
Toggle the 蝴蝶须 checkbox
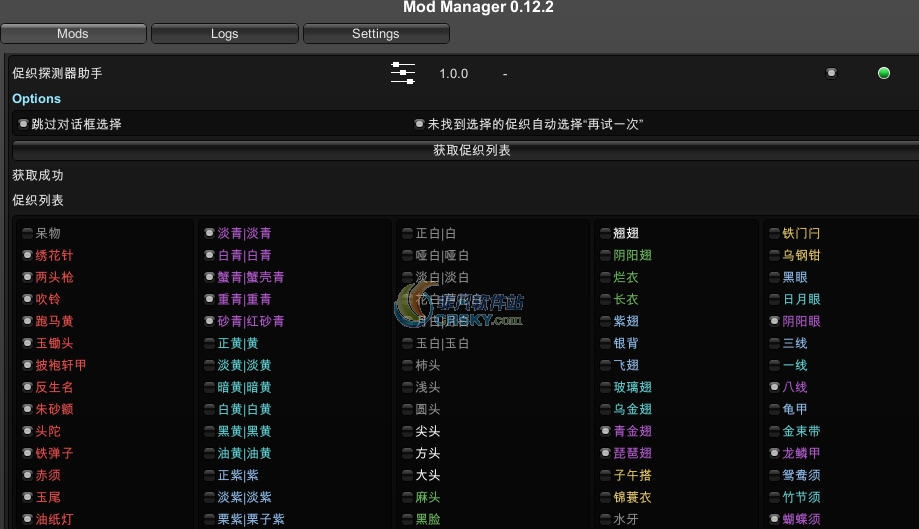coord(774,519)
